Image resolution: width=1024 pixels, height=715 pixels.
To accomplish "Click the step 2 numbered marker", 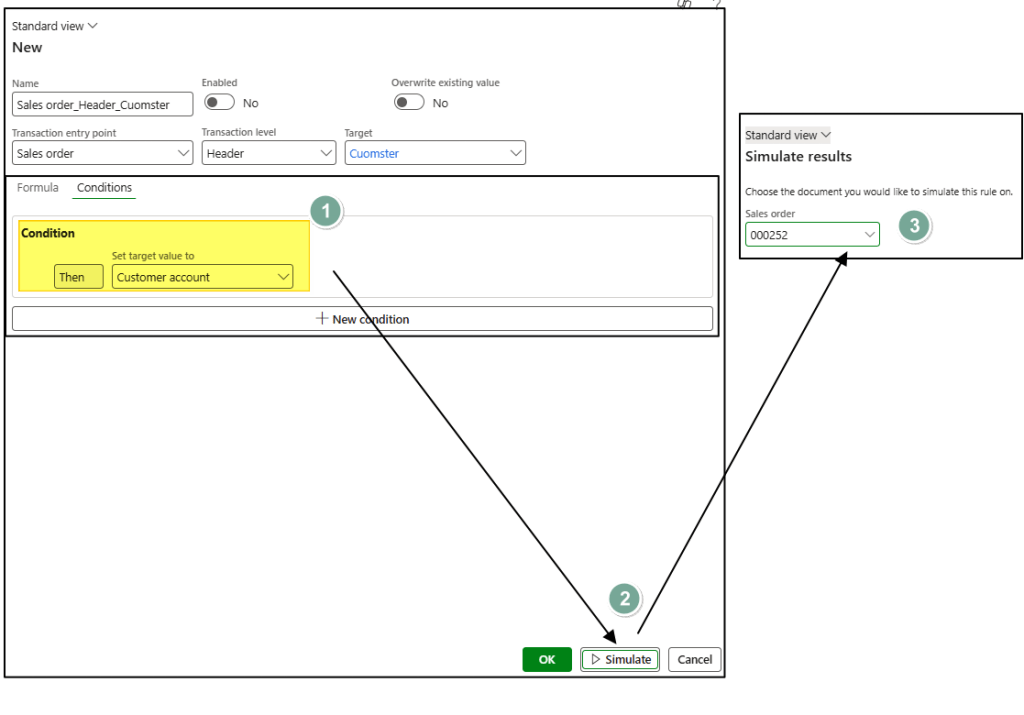I will [x=625, y=599].
